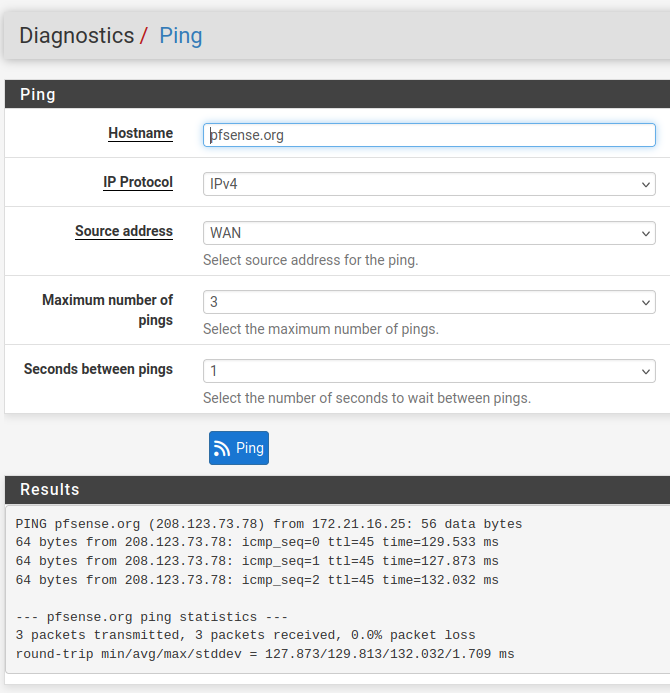The height and width of the screenshot is (693, 670).
Task: Open the IP Protocol dropdown showing IPv4
Action: click(x=429, y=184)
